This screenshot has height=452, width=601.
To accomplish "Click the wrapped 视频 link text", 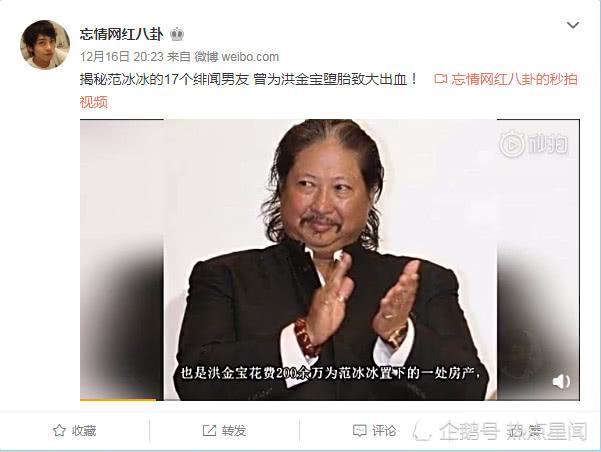I will point(94,102).
